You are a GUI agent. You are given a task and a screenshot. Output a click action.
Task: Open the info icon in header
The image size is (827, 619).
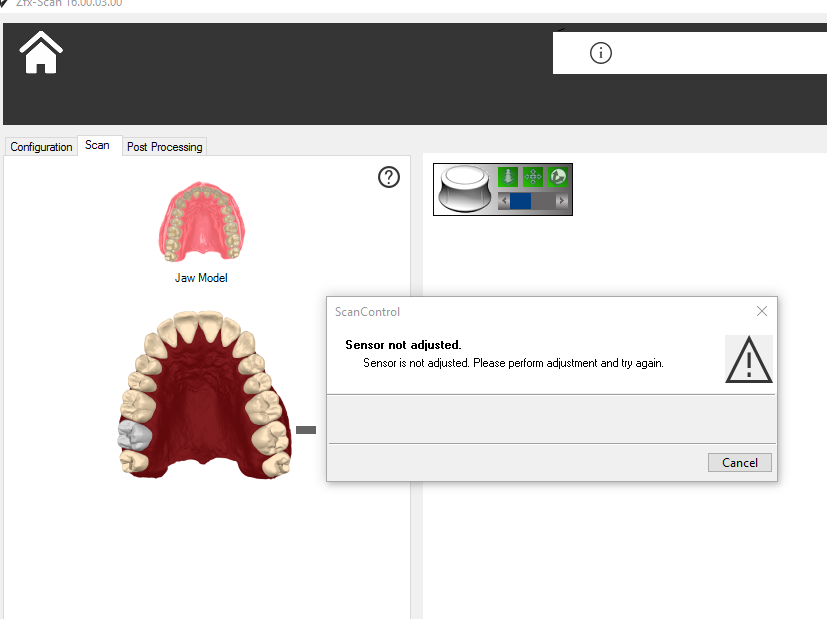point(600,53)
